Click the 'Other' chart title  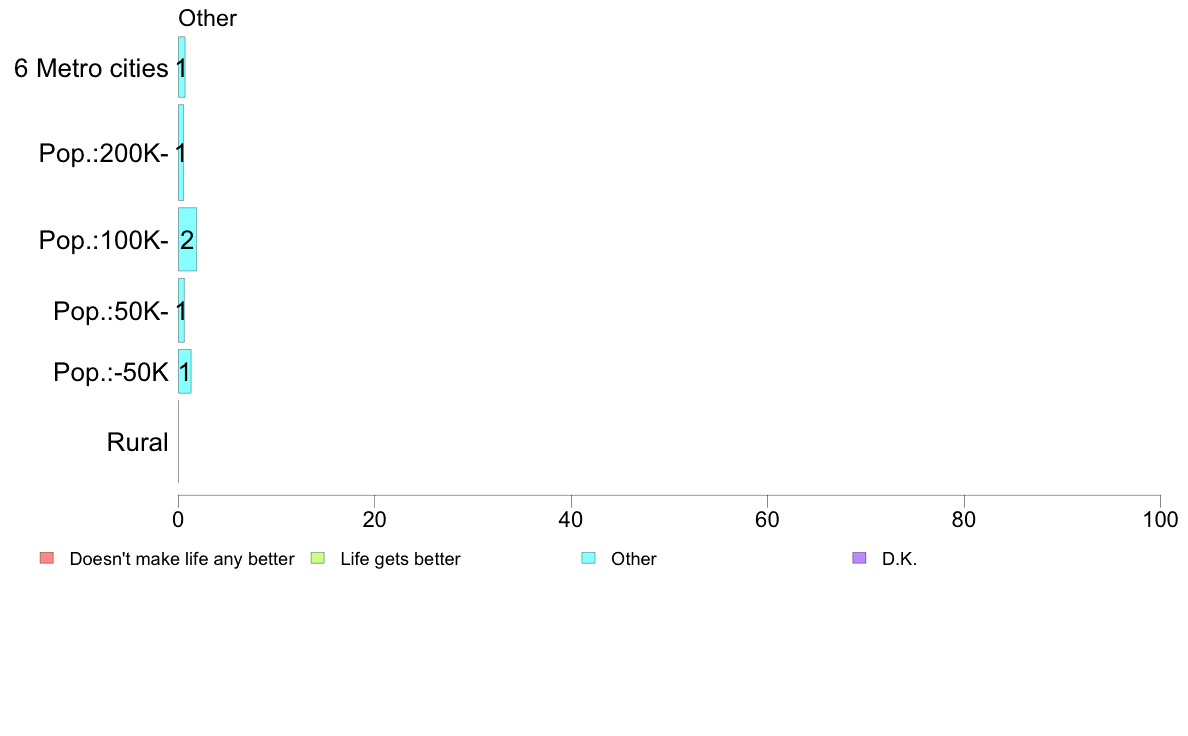click(x=207, y=18)
